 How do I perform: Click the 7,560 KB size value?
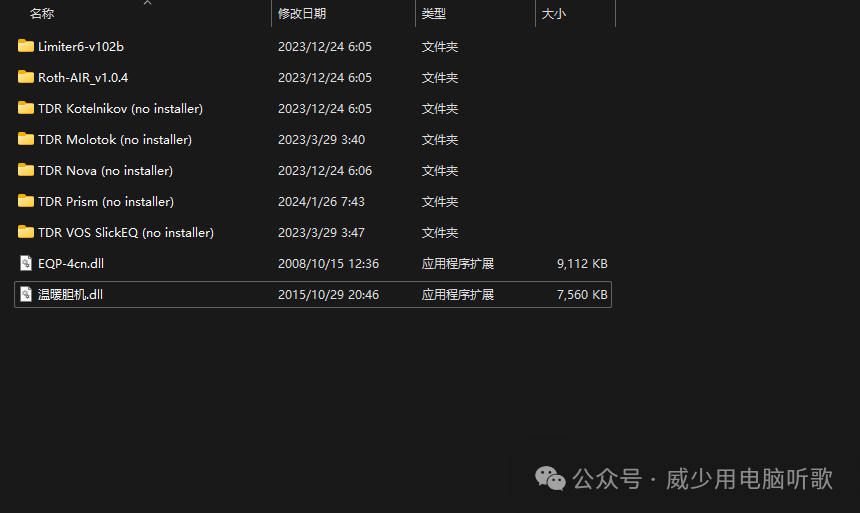click(582, 295)
